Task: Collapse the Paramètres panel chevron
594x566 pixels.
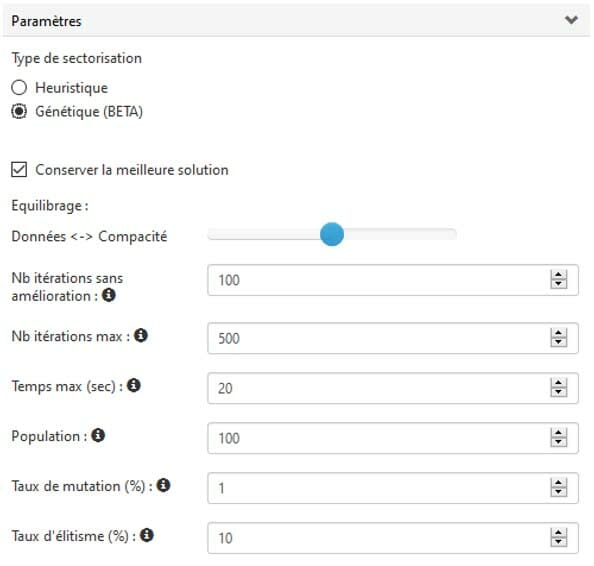Action: [x=571, y=20]
